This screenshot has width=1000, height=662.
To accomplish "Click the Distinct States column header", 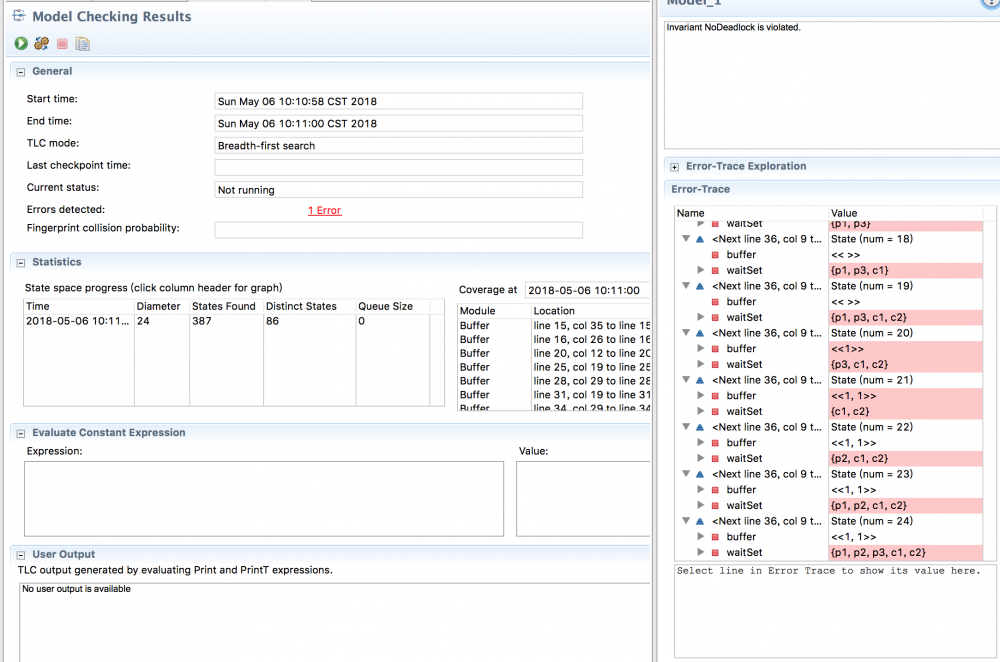I will tap(309, 307).
